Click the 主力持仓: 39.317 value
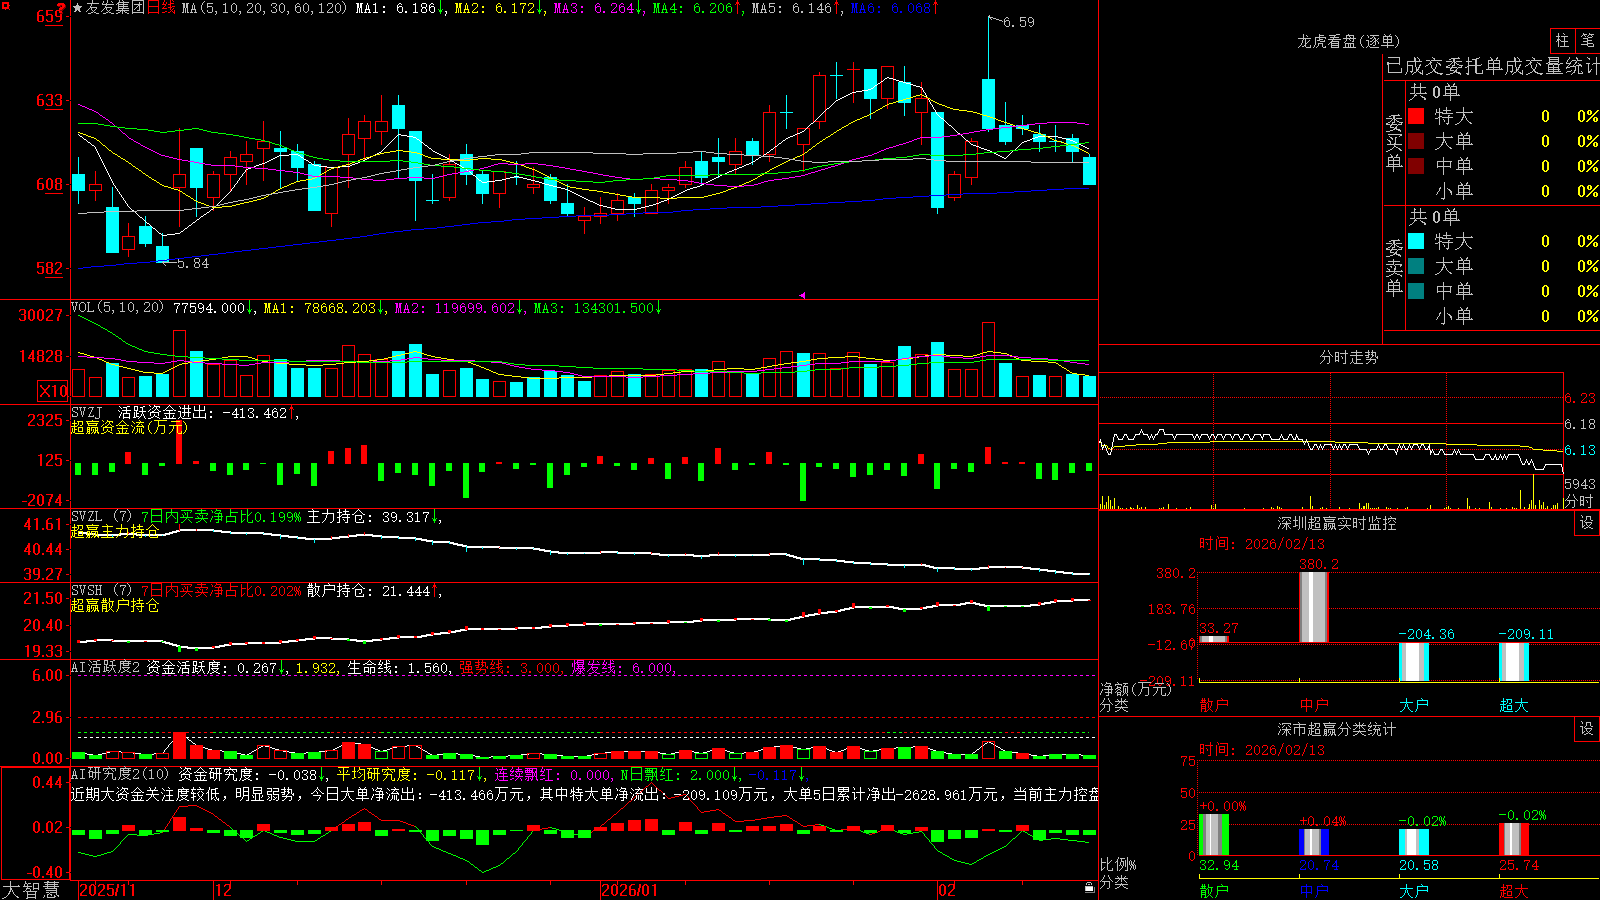This screenshot has width=1600, height=900. click(x=374, y=517)
